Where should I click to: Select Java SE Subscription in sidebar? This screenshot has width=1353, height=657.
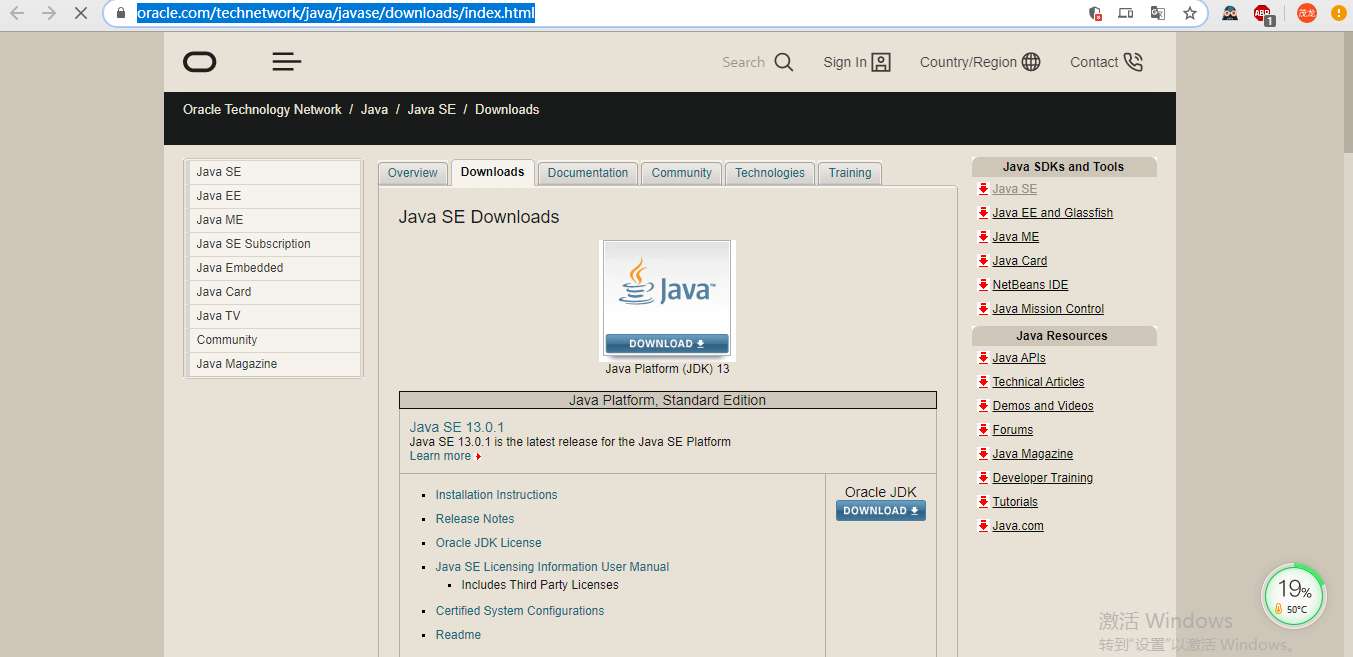[274, 244]
